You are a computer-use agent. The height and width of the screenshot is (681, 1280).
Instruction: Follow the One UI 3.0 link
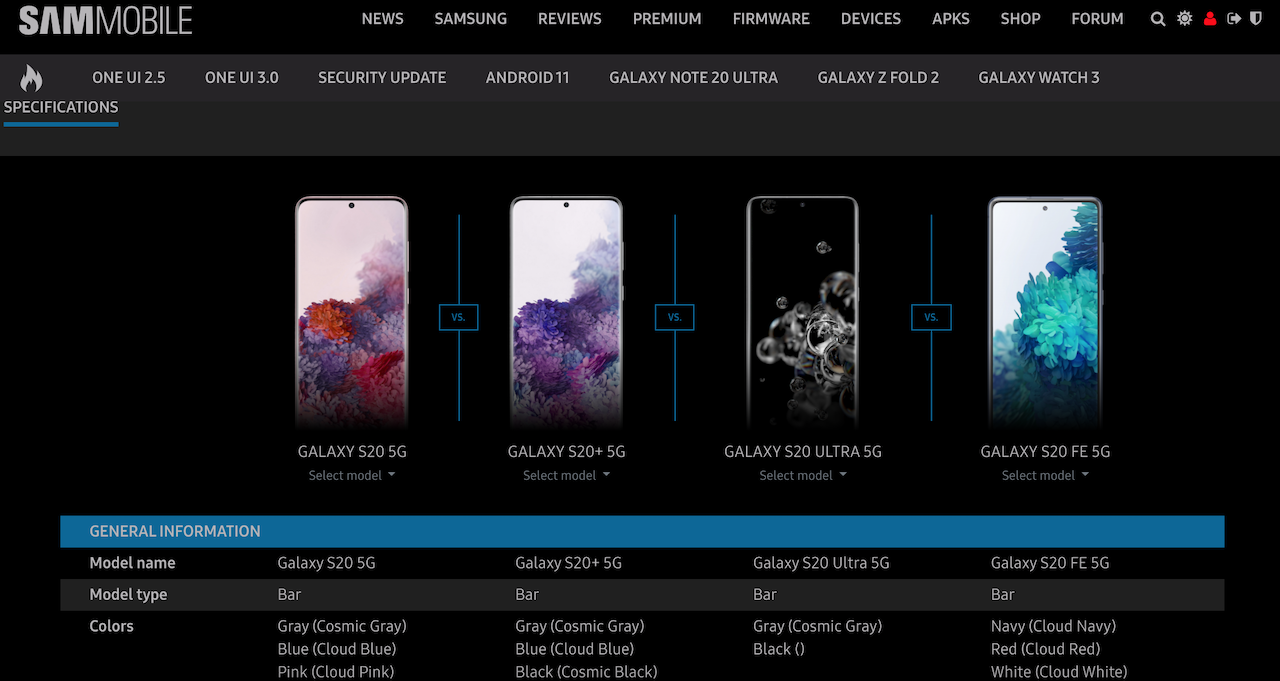[x=241, y=78]
